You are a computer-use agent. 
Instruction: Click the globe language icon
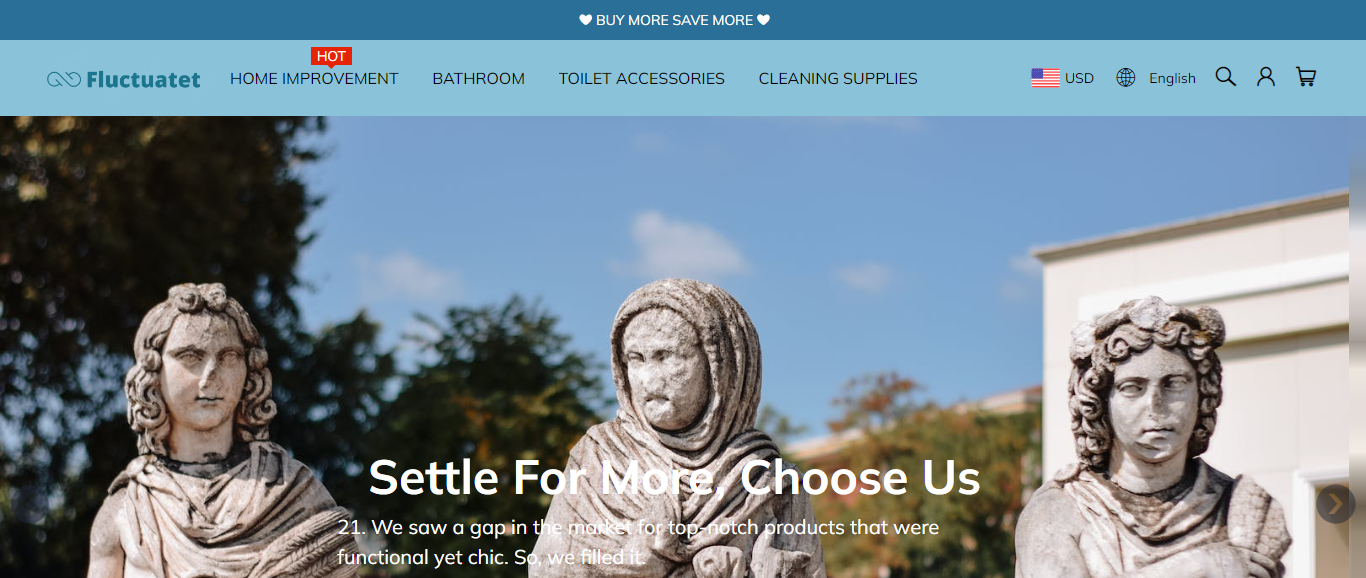[1126, 78]
